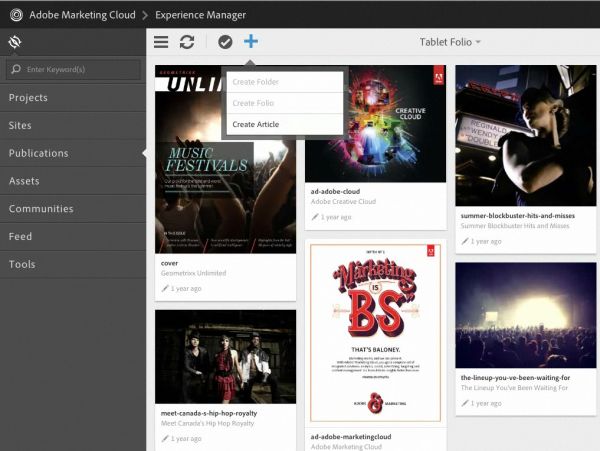Click the blue plus create icon
The image size is (600, 451).
251,41
